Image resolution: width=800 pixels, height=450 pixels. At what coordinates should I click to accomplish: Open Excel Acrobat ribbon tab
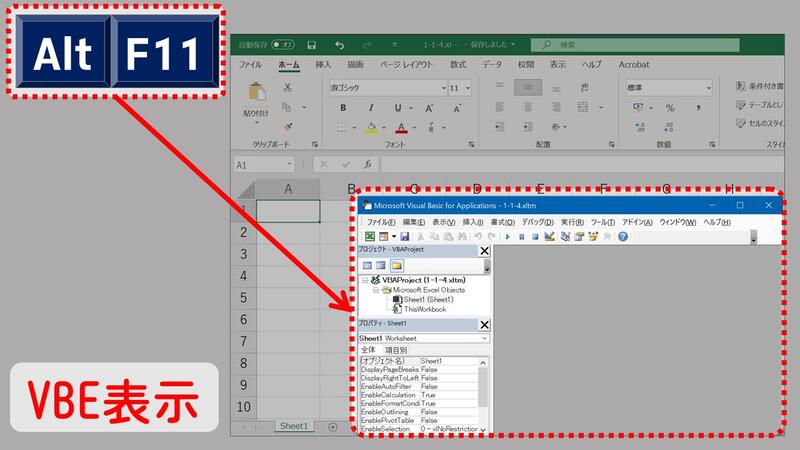coord(634,64)
